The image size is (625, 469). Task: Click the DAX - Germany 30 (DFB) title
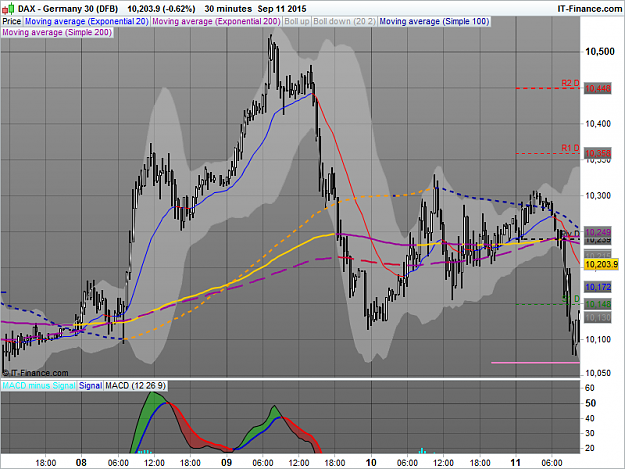[x=68, y=9]
